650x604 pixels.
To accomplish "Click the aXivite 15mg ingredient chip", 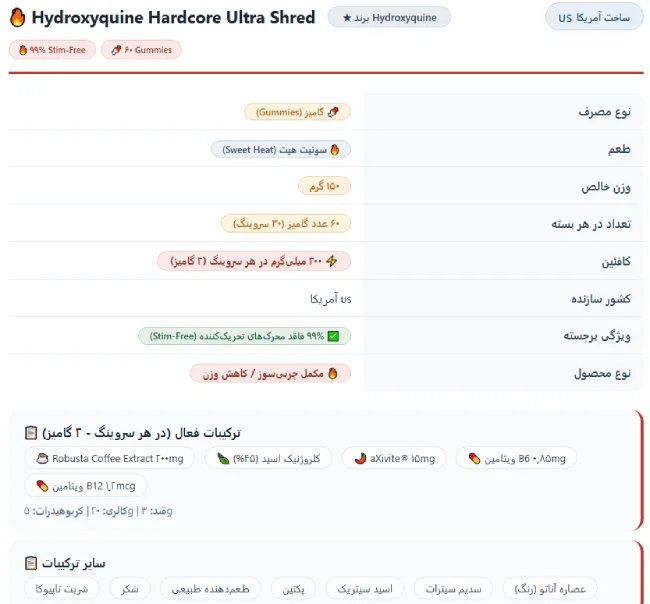I will [x=394, y=458].
